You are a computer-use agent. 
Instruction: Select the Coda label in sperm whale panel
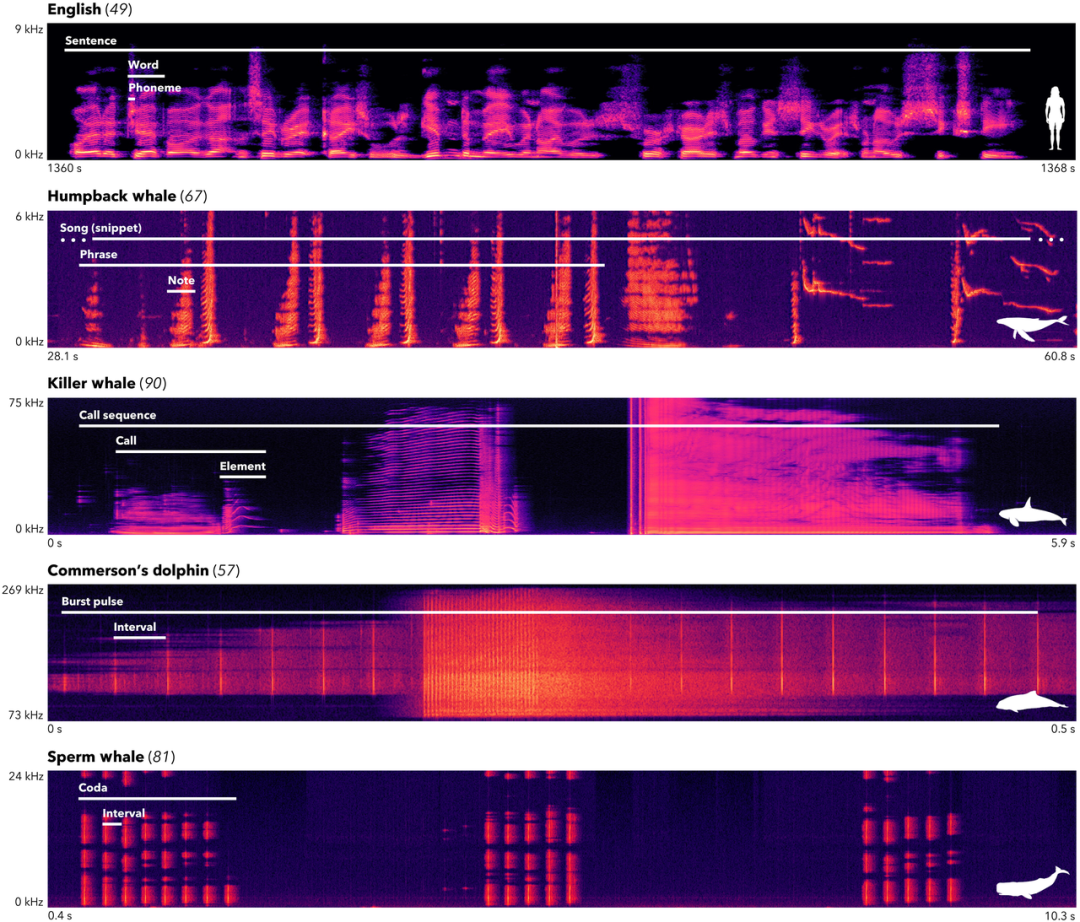pos(93,788)
